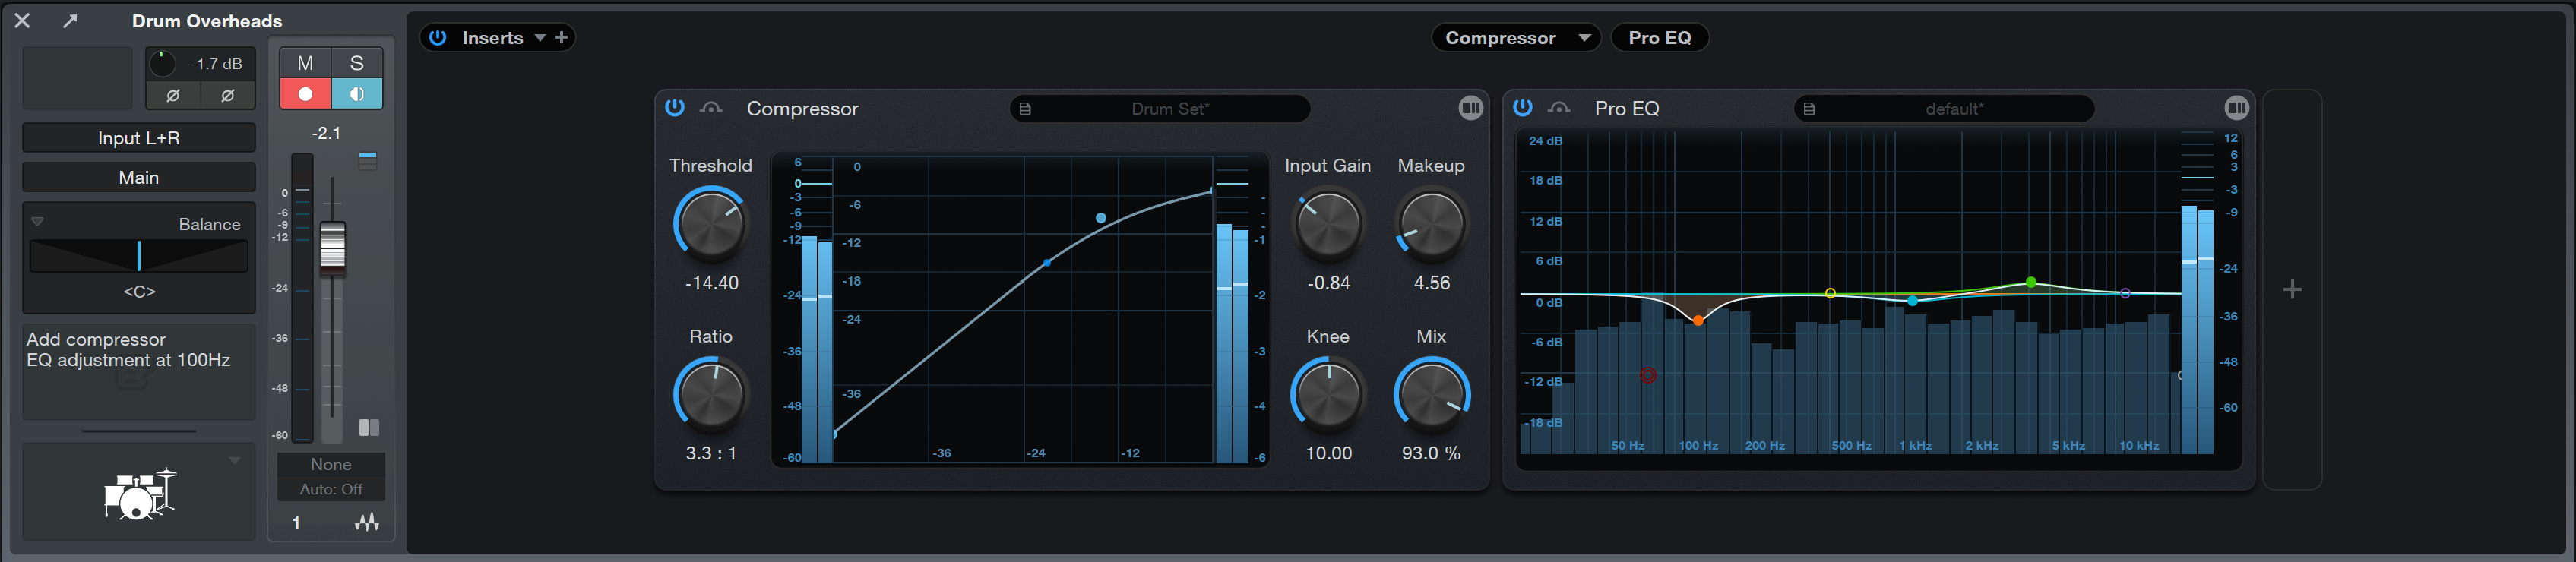Click the small blue icon atop the fader
Image resolution: width=2576 pixels, height=562 pixels.
[368, 160]
